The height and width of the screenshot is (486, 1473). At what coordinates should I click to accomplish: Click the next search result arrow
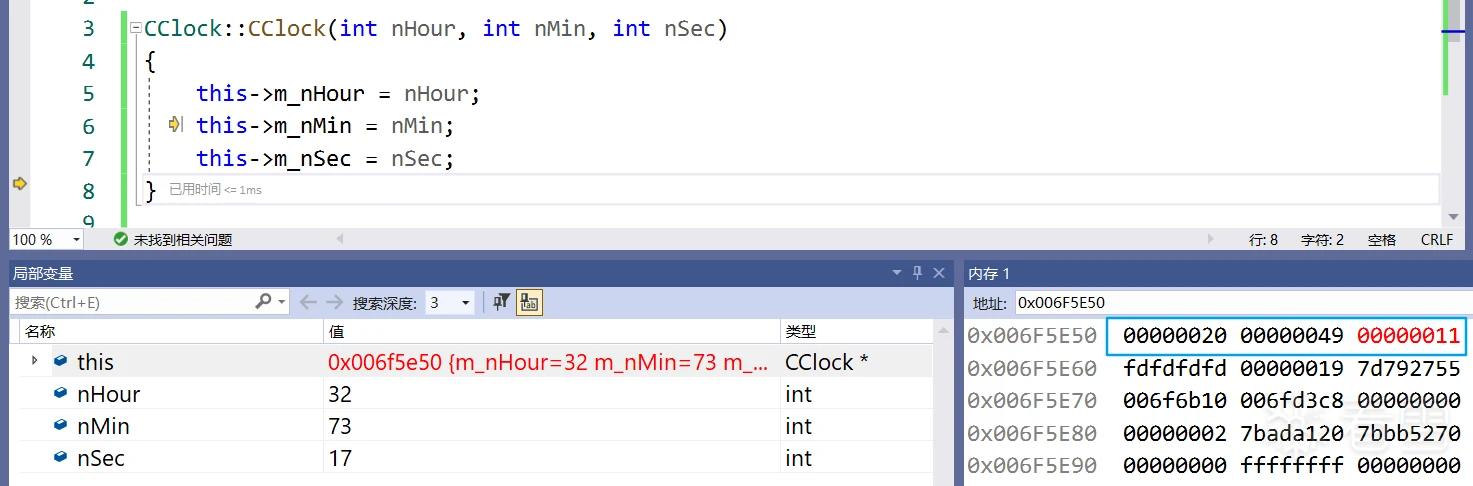[335, 302]
